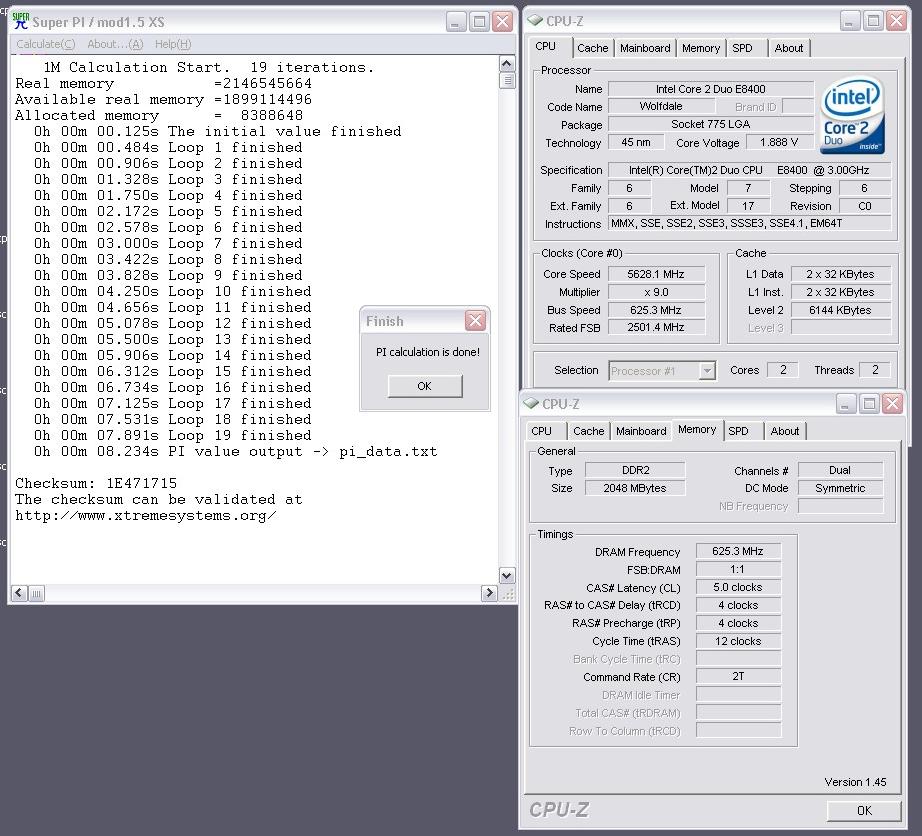The width and height of the screenshot is (922, 836).
Task: Click the Loop 19 finished line
Action: [x=173, y=436]
